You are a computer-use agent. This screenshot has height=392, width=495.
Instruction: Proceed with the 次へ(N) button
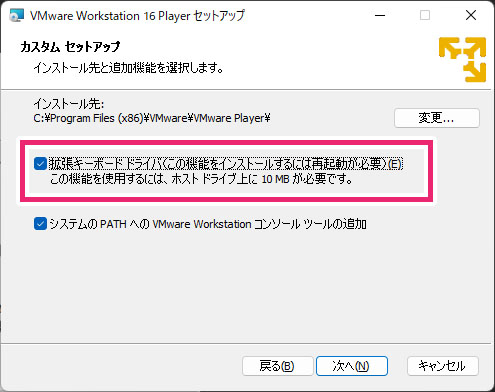352,366
